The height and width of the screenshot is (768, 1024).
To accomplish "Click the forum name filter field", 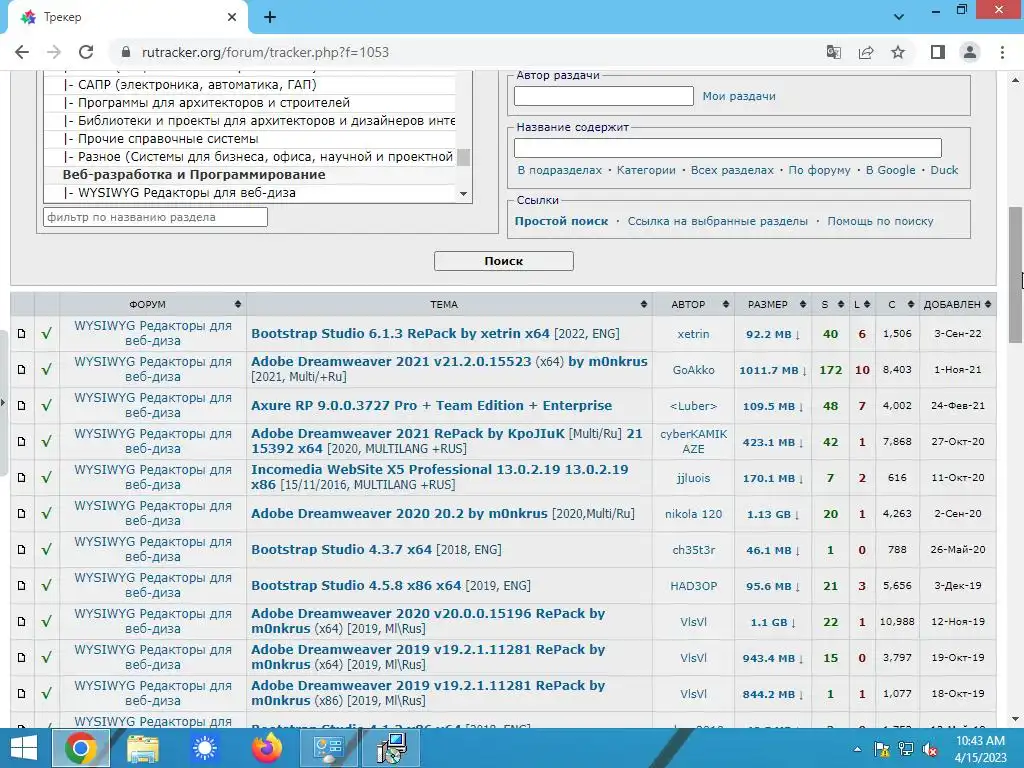I will coord(155,217).
